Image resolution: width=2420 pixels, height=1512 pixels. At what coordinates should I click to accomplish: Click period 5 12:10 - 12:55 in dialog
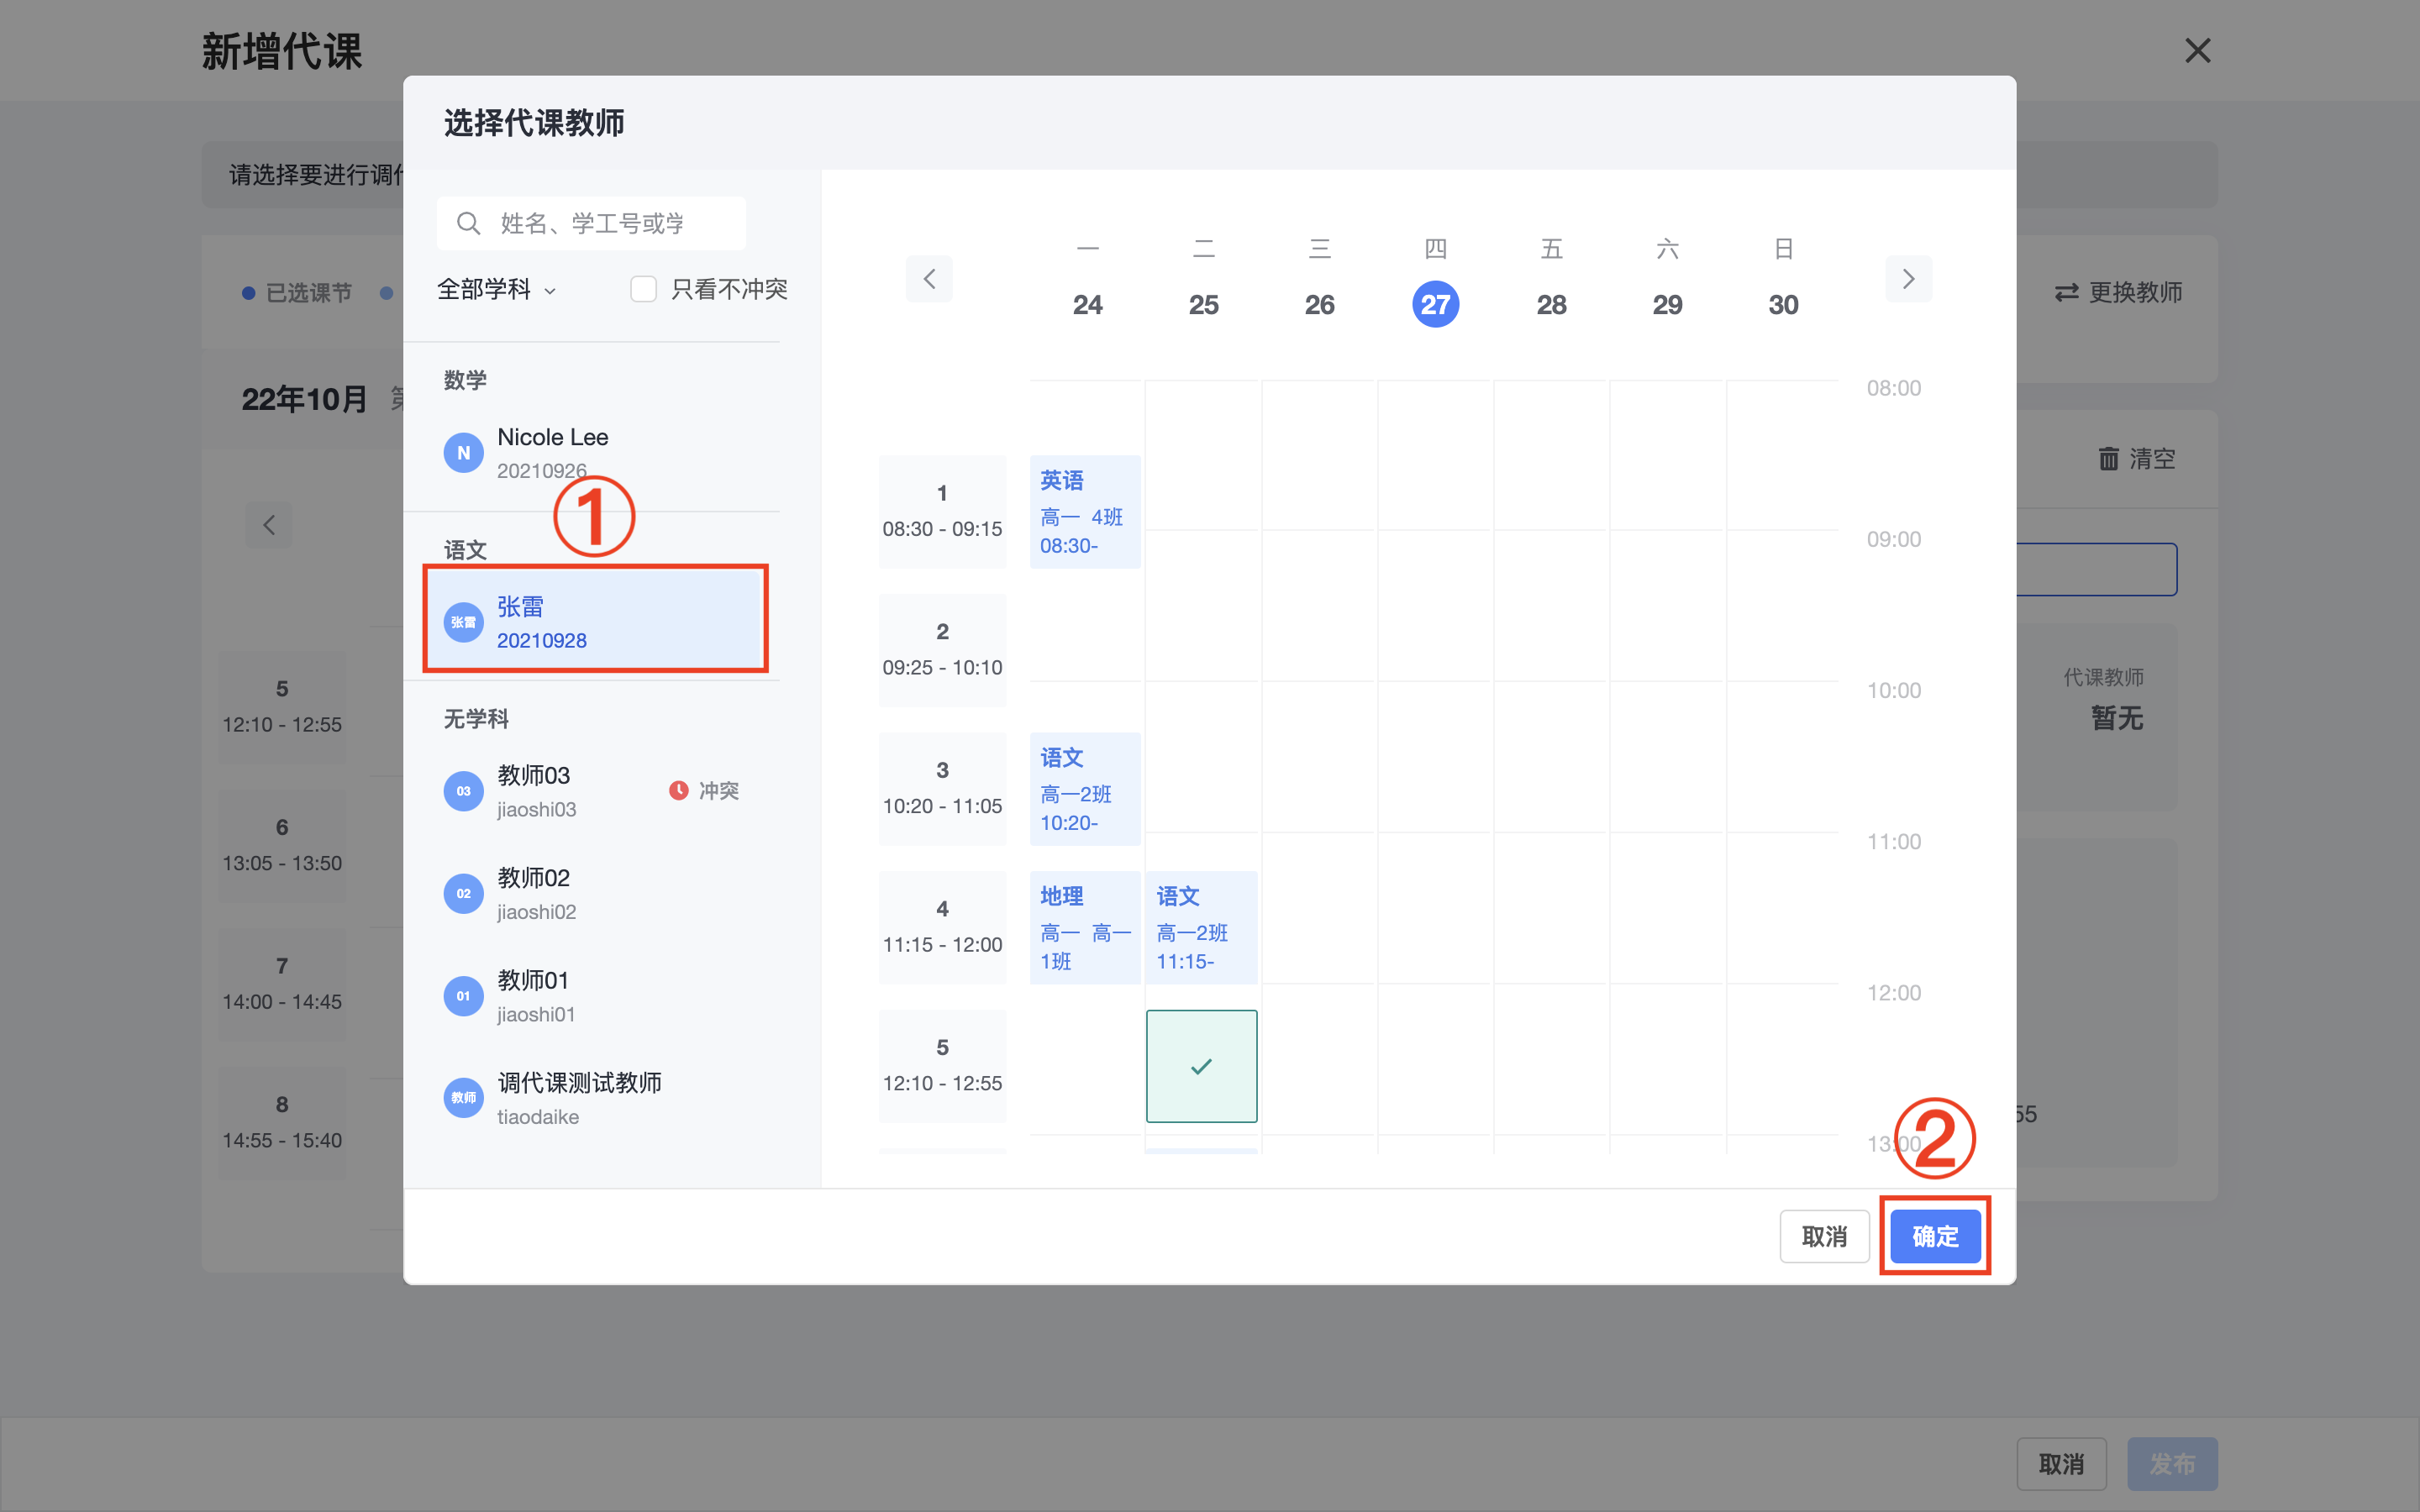[942, 1066]
